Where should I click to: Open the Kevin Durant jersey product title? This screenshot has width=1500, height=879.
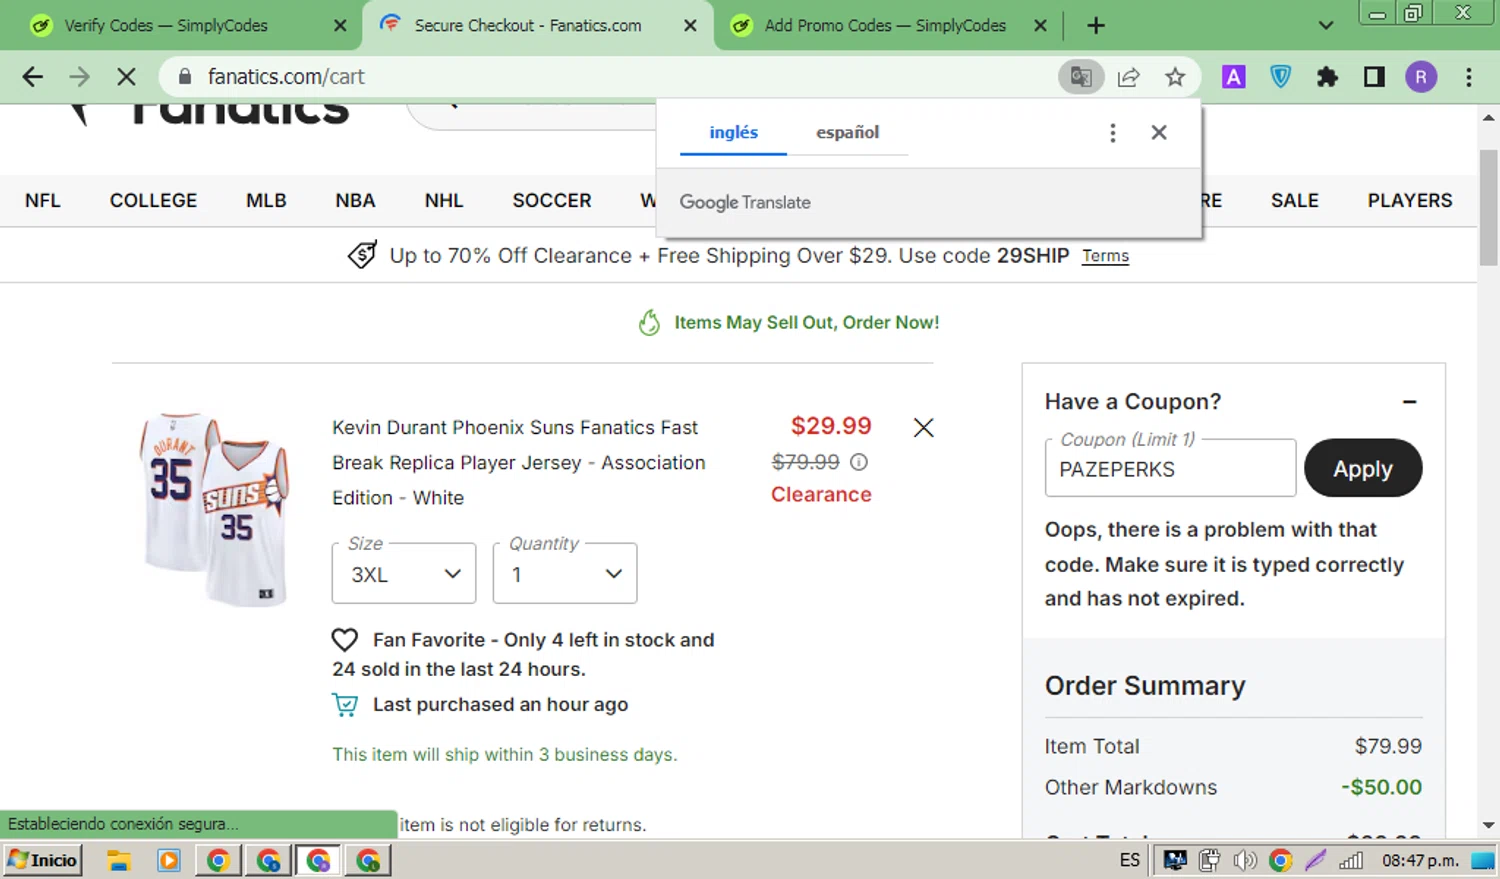pos(520,462)
